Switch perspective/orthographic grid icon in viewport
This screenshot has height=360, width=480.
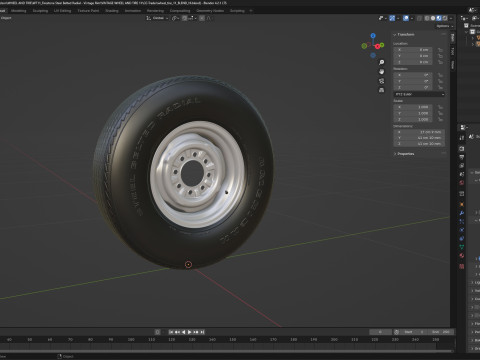pyautogui.click(x=381, y=90)
